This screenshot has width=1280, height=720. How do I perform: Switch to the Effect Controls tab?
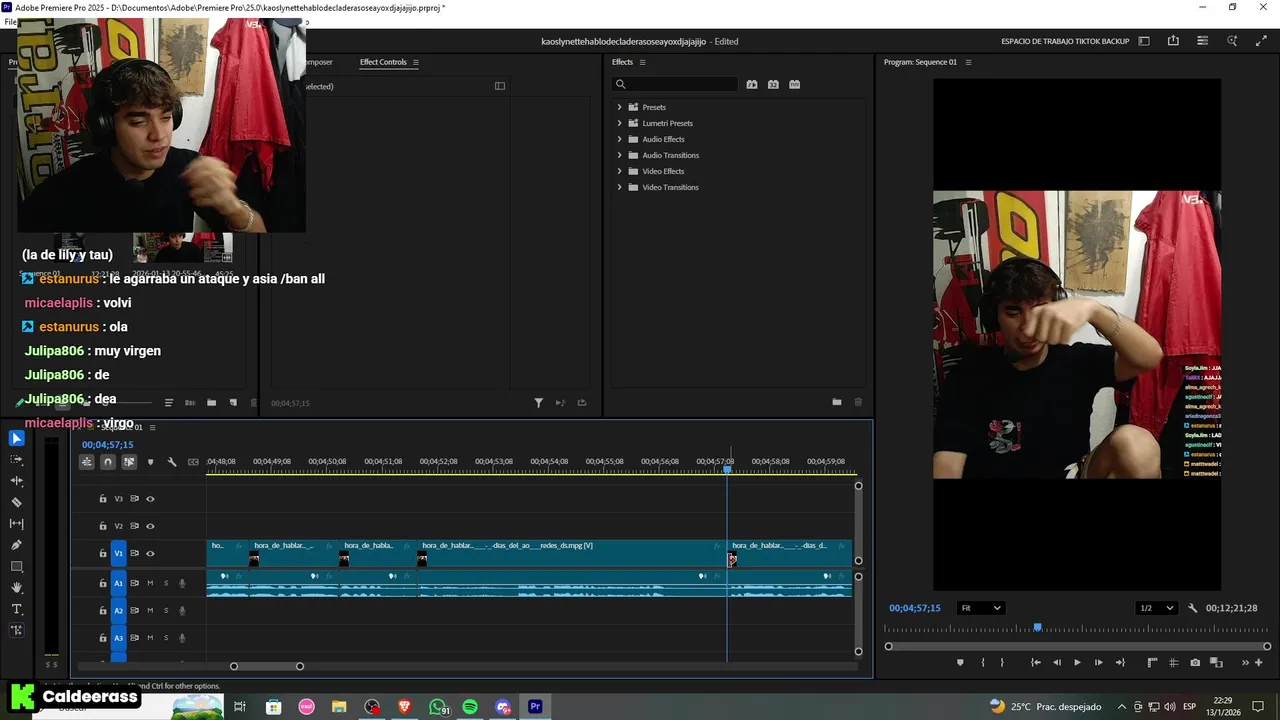[383, 62]
